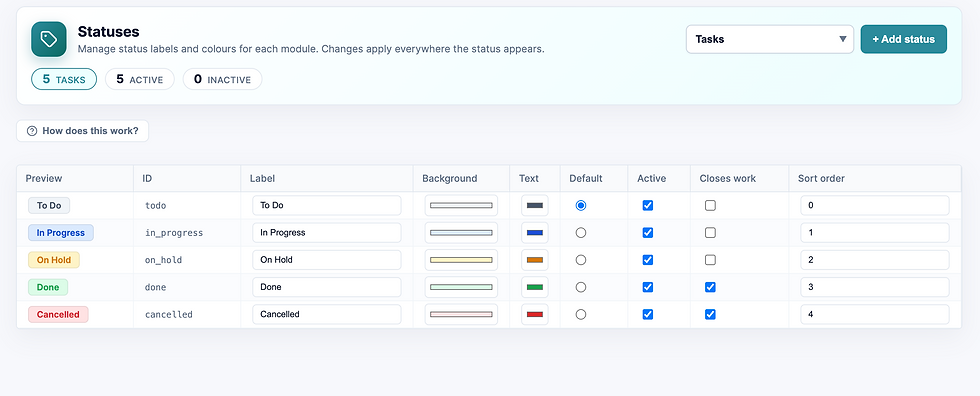Disable Closes work for Done
Image resolution: width=980 pixels, height=396 pixels.
click(710, 287)
